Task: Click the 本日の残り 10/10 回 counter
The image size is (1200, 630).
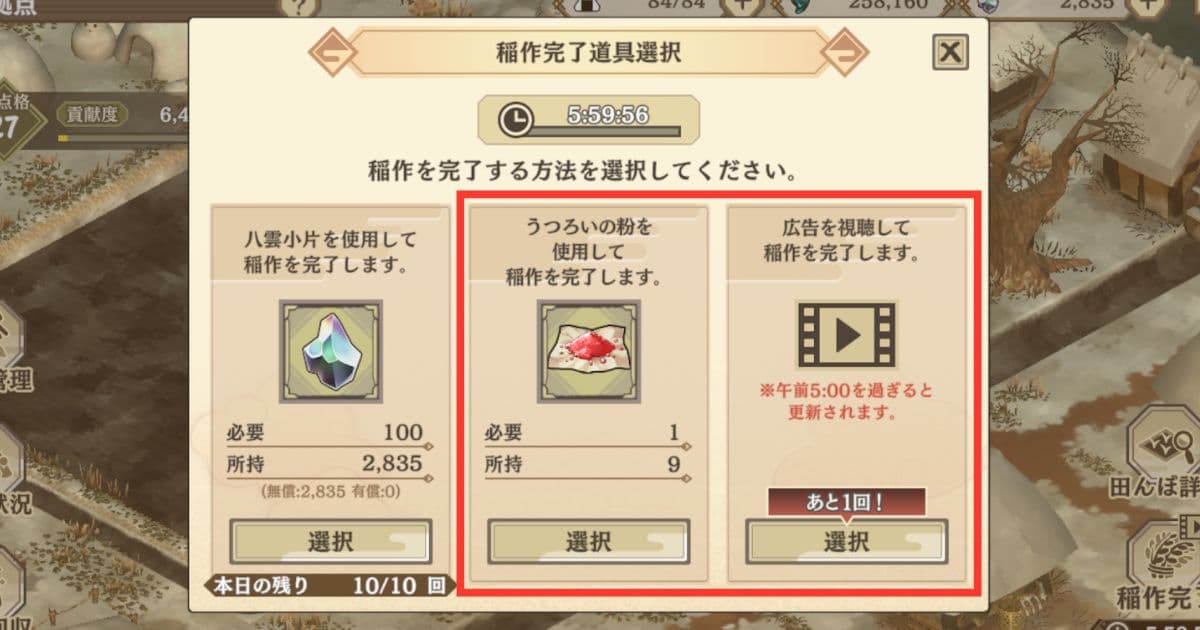Action: [x=326, y=585]
